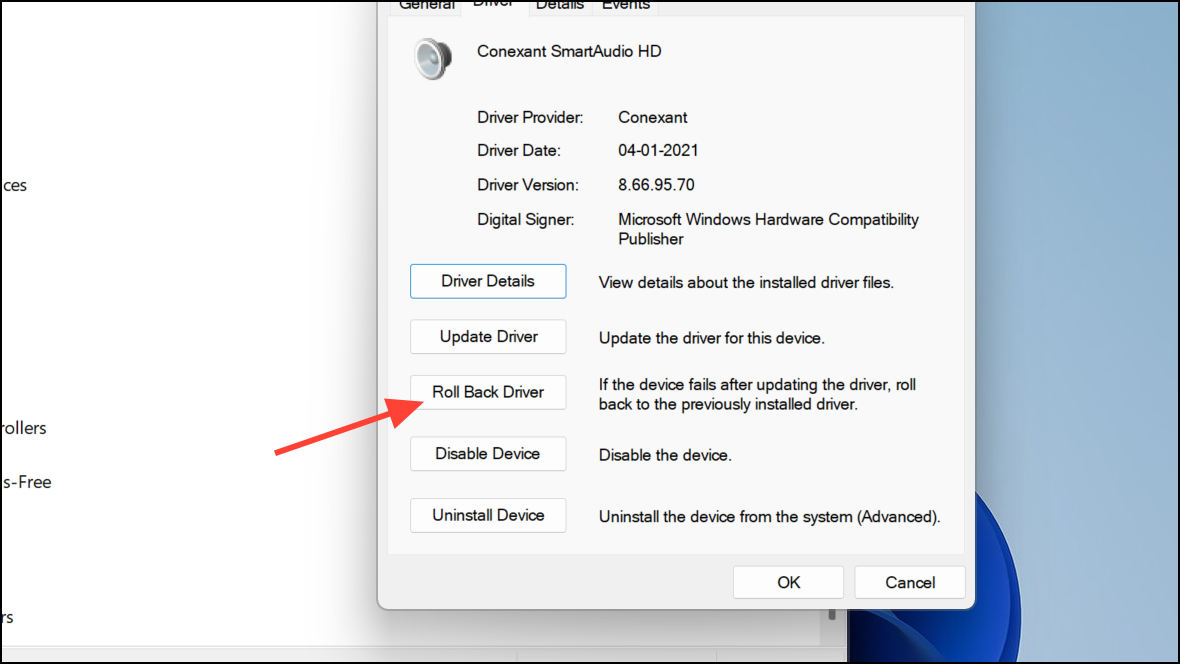Image resolution: width=1180 pixels, height=664 pixels.
Task: Confirm the dialog with OK
Action: coord(788,582)
